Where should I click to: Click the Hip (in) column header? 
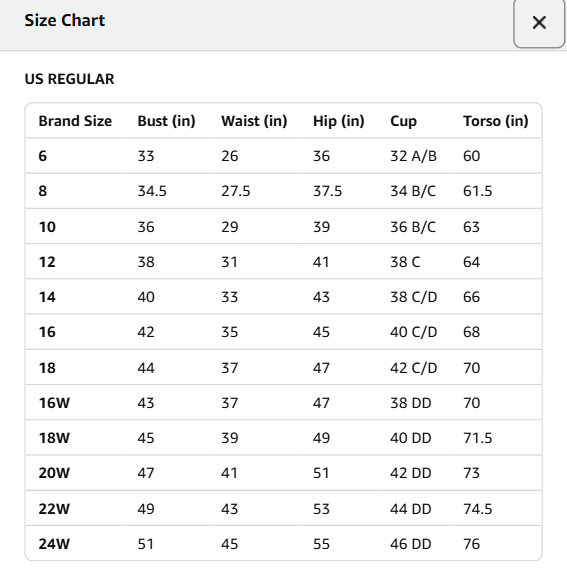point(339,121)
